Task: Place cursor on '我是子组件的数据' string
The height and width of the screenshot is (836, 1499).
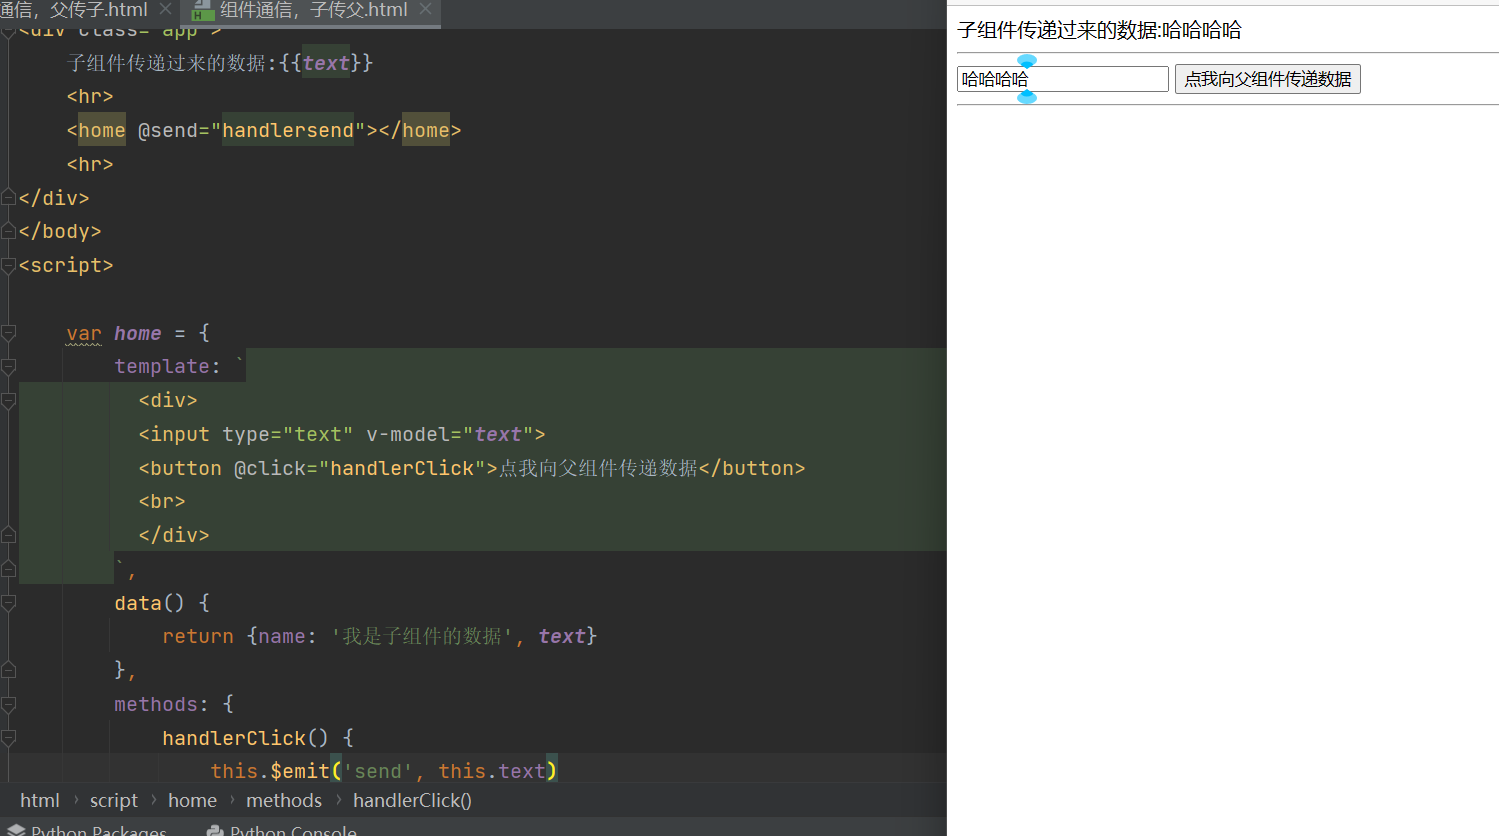Action: tap(422, 636)
